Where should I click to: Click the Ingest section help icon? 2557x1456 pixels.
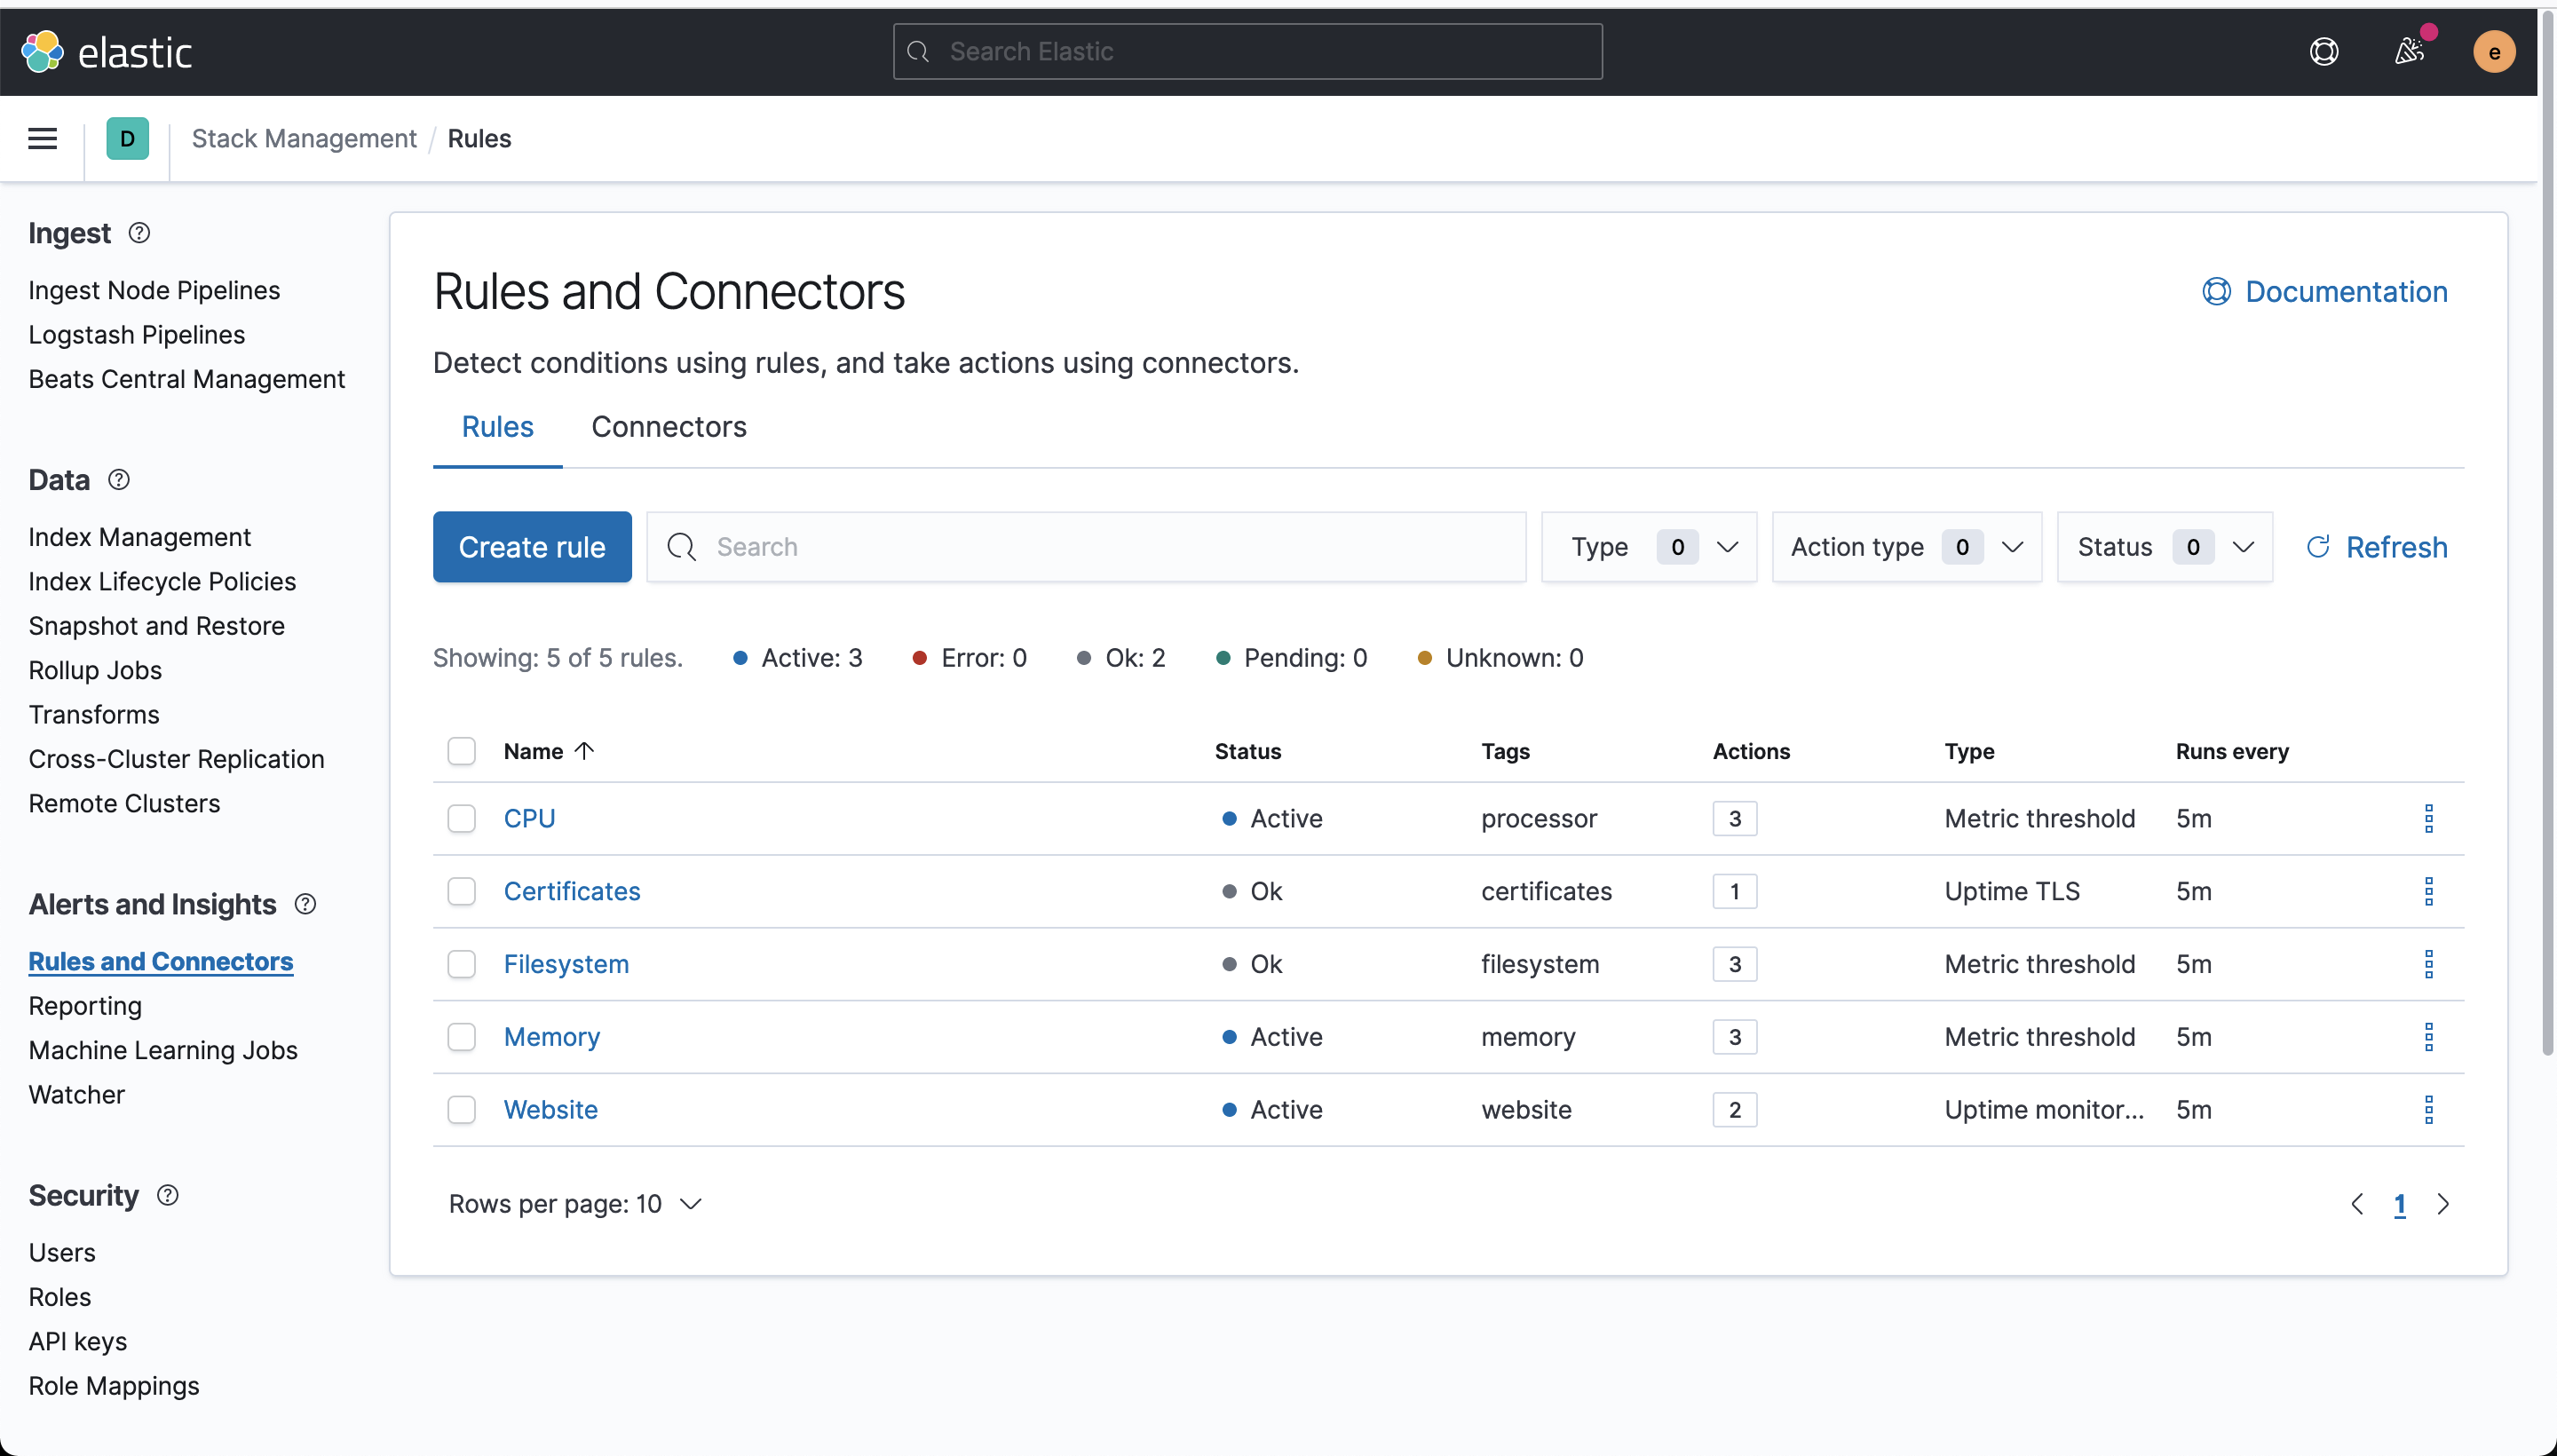tap(139, 233)
